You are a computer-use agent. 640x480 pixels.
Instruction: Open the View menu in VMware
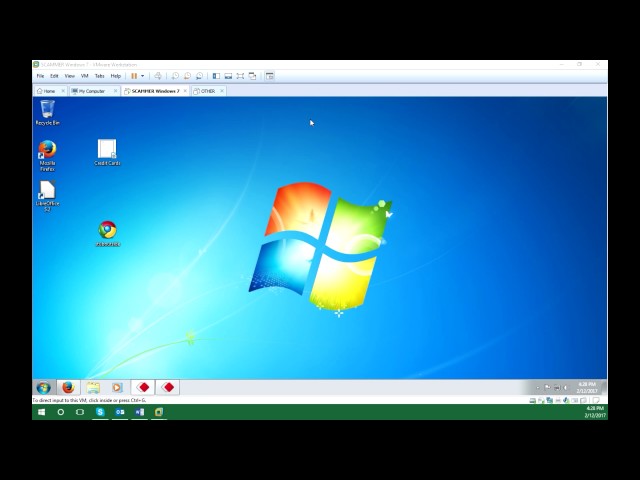click(x=70, y=76)
